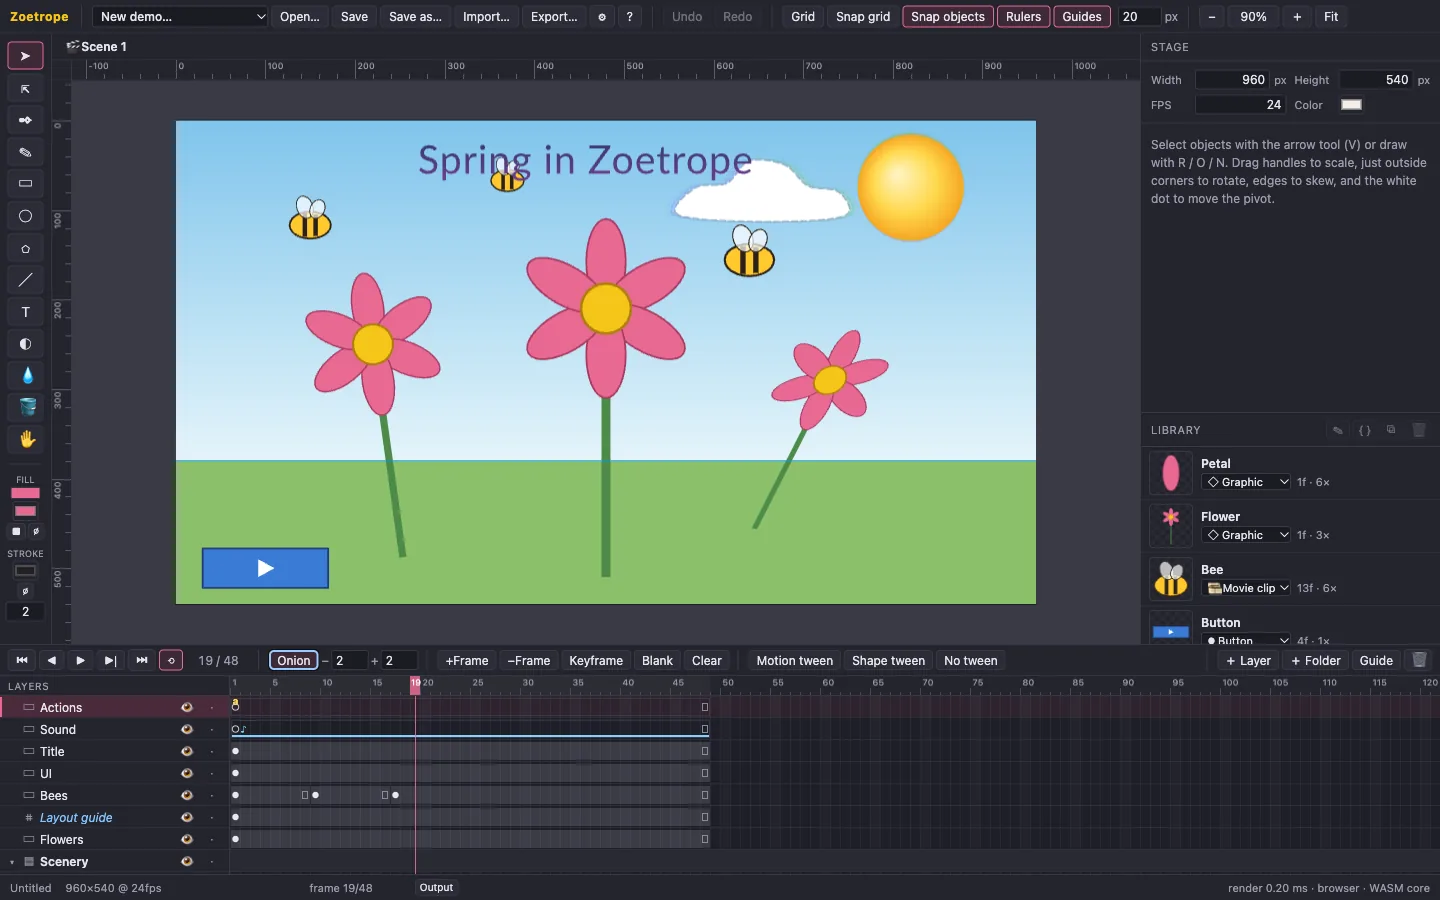Select the Bee symbol thumbnail in Library
1440x900 pixels.
point(1171,579)
